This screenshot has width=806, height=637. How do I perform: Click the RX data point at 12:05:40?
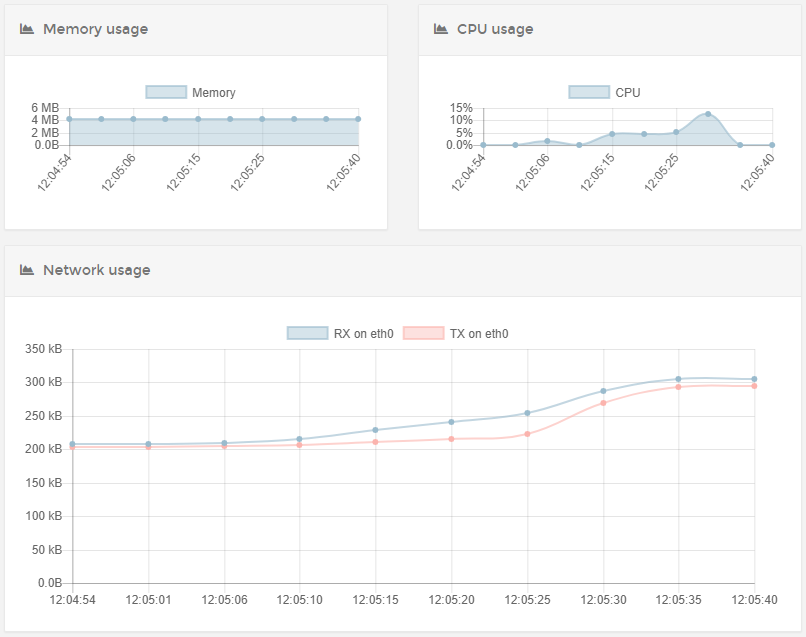tap(755, 379)
